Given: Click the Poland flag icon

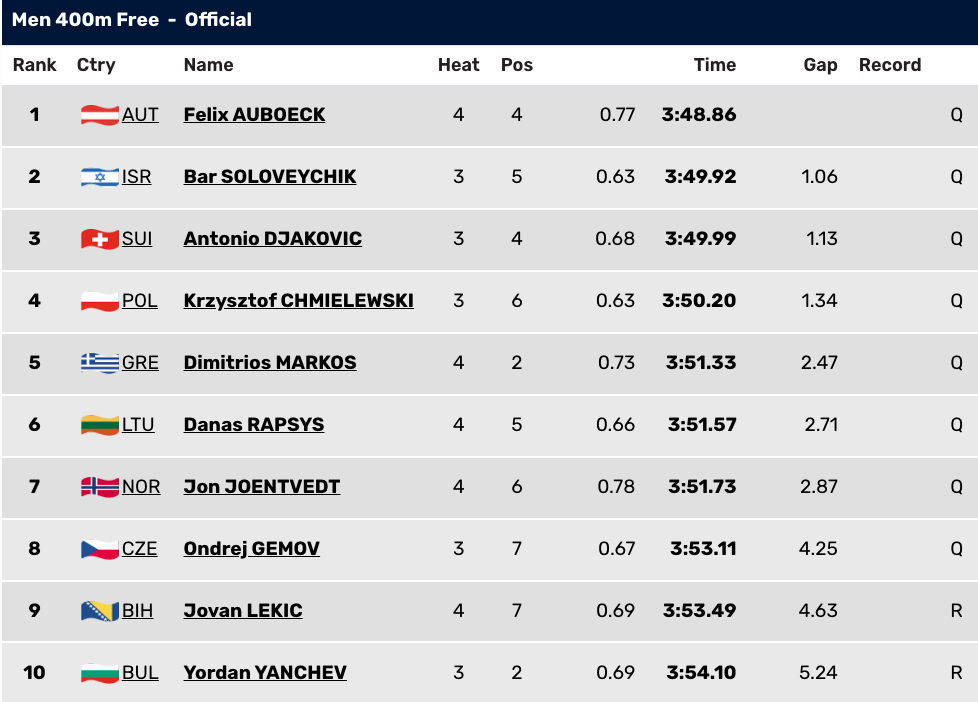Looking at the screenshot, I should (x=100, y=301).
